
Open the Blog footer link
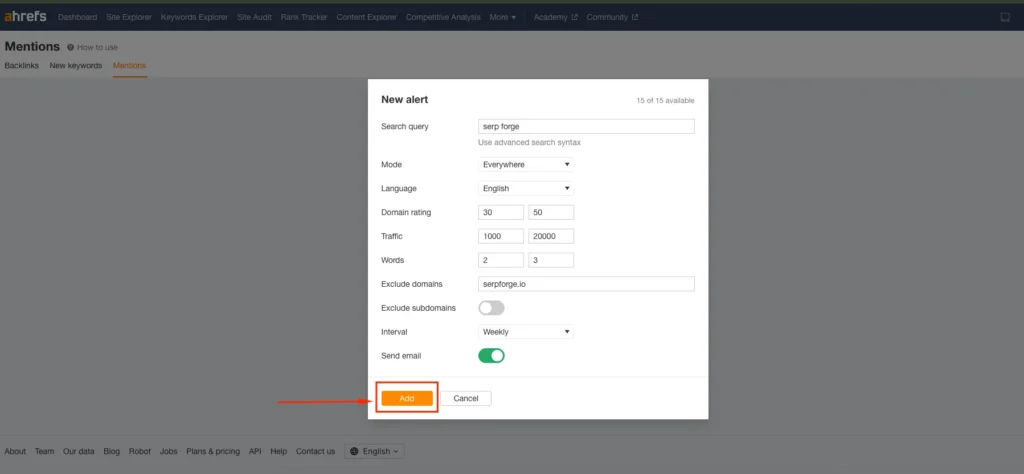(x=112, y=451)
